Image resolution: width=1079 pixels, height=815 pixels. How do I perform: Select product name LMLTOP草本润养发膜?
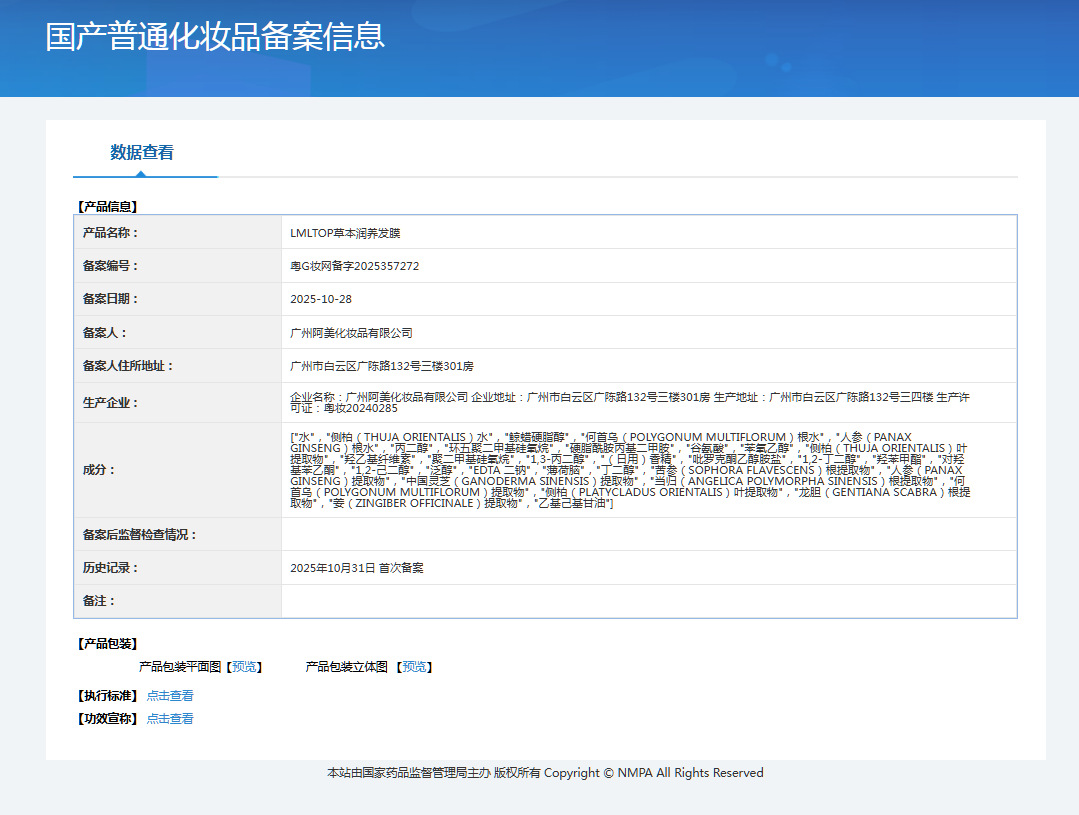click(x=345, y=233)
